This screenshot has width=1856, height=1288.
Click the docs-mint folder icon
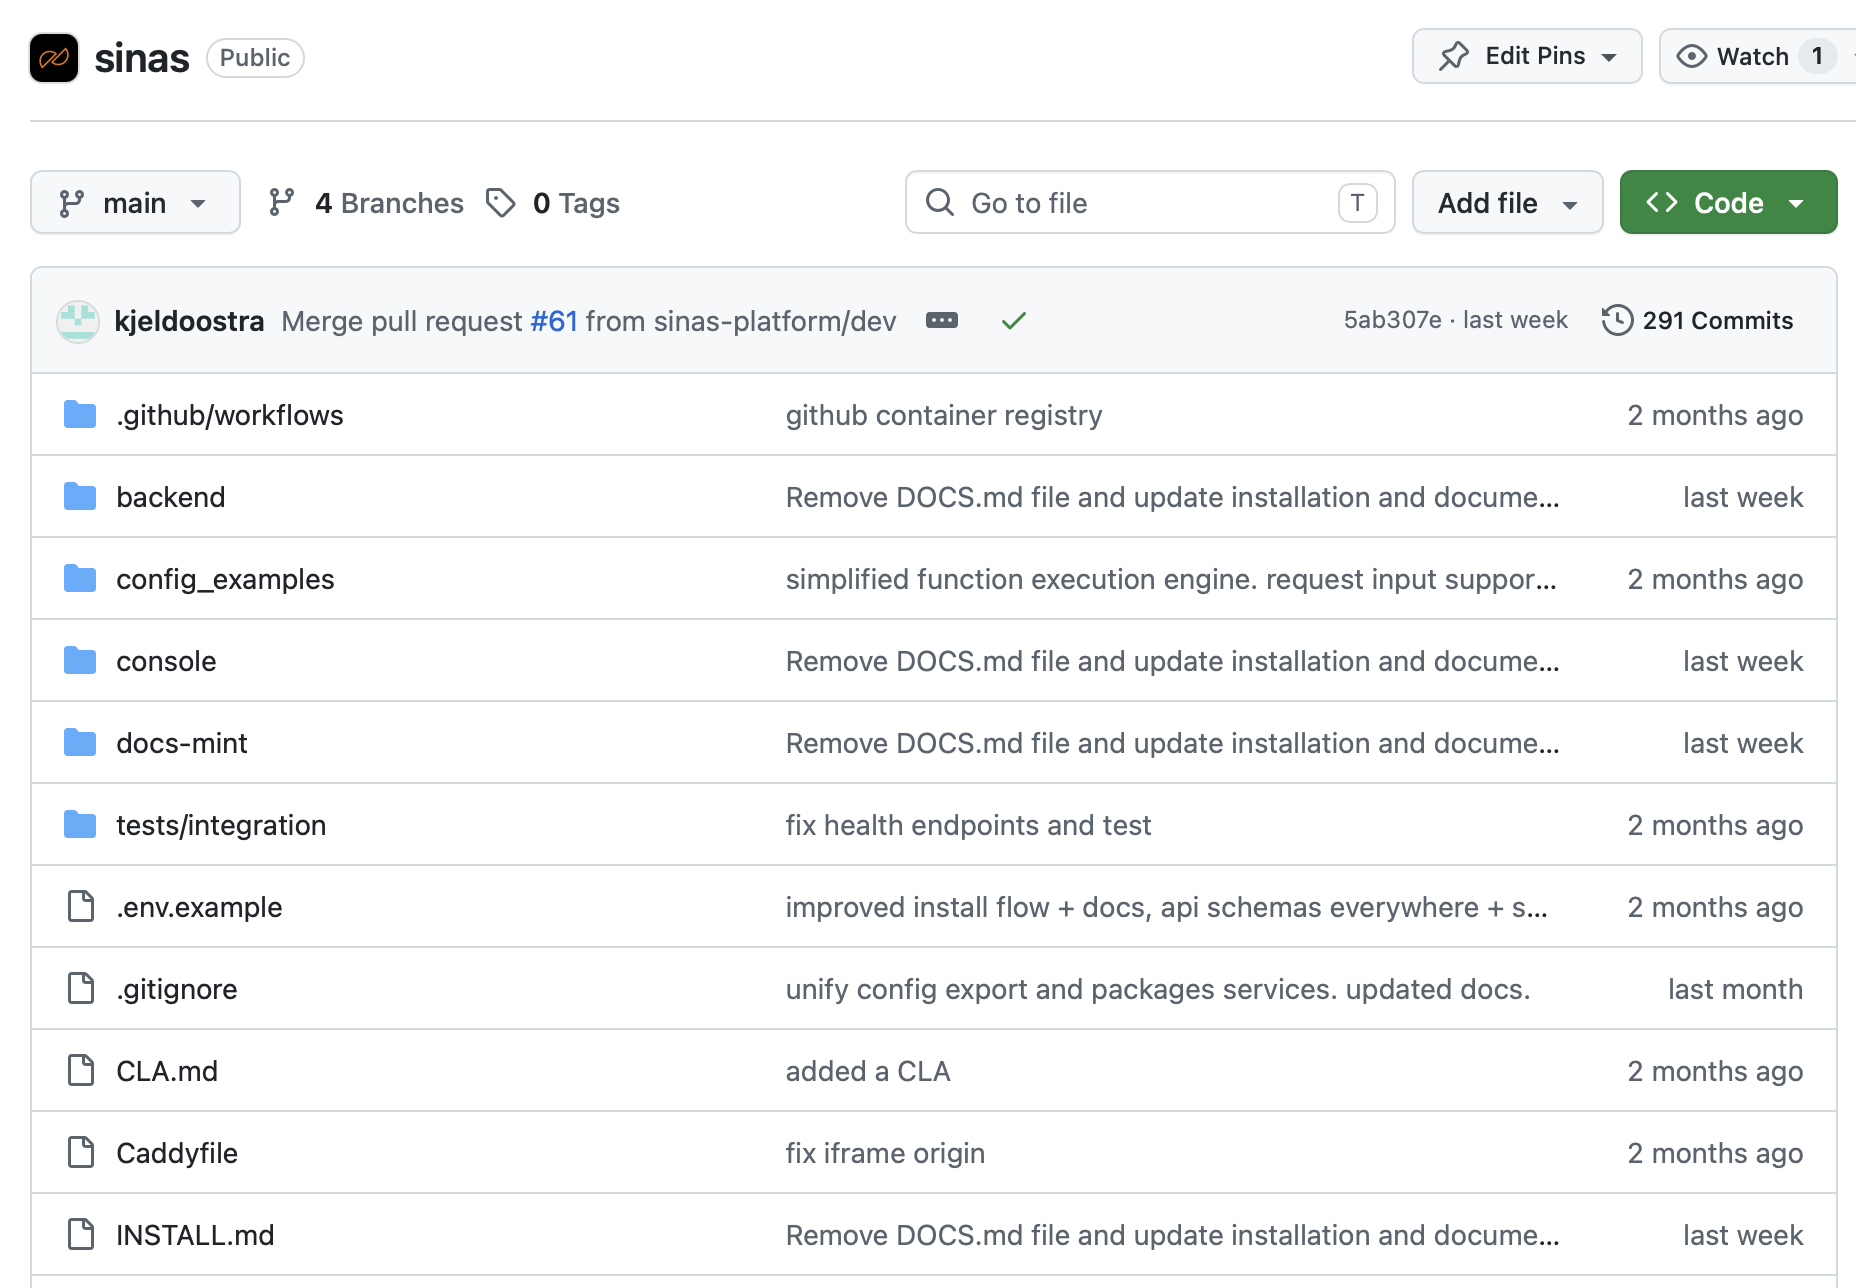point(80,742)
